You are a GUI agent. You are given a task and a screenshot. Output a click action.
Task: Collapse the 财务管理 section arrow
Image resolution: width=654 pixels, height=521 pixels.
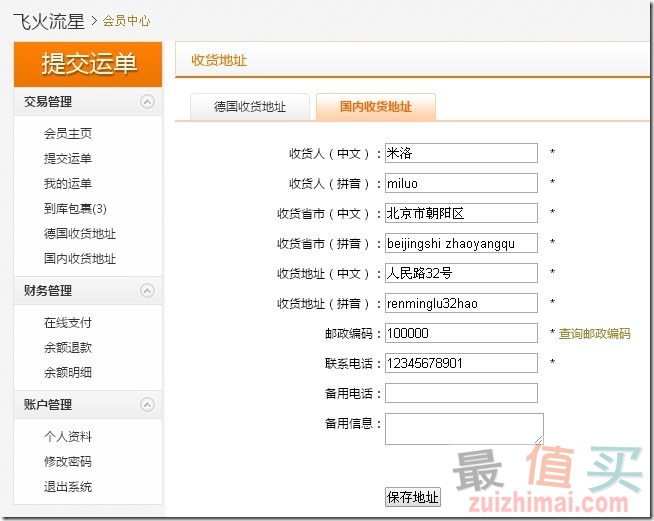coord(147,290)
